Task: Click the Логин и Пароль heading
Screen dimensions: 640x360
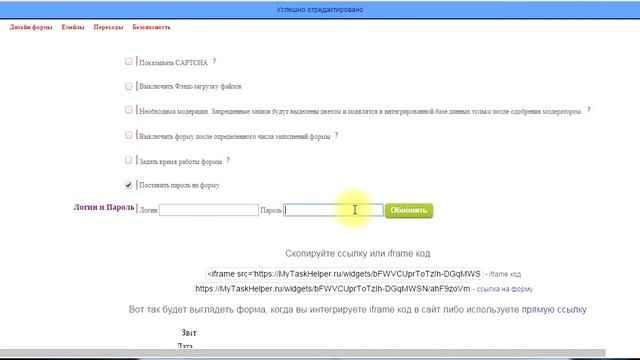Action: 104,207
